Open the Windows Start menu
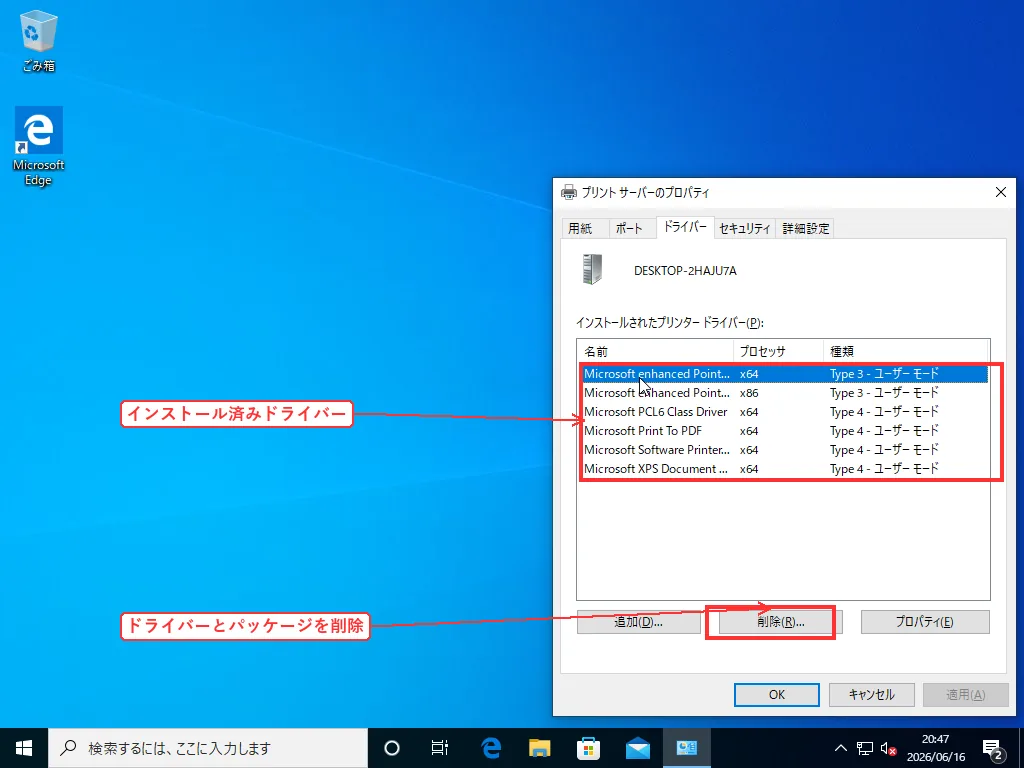Viewport: 1024px width, 768px height. point(24,748)
